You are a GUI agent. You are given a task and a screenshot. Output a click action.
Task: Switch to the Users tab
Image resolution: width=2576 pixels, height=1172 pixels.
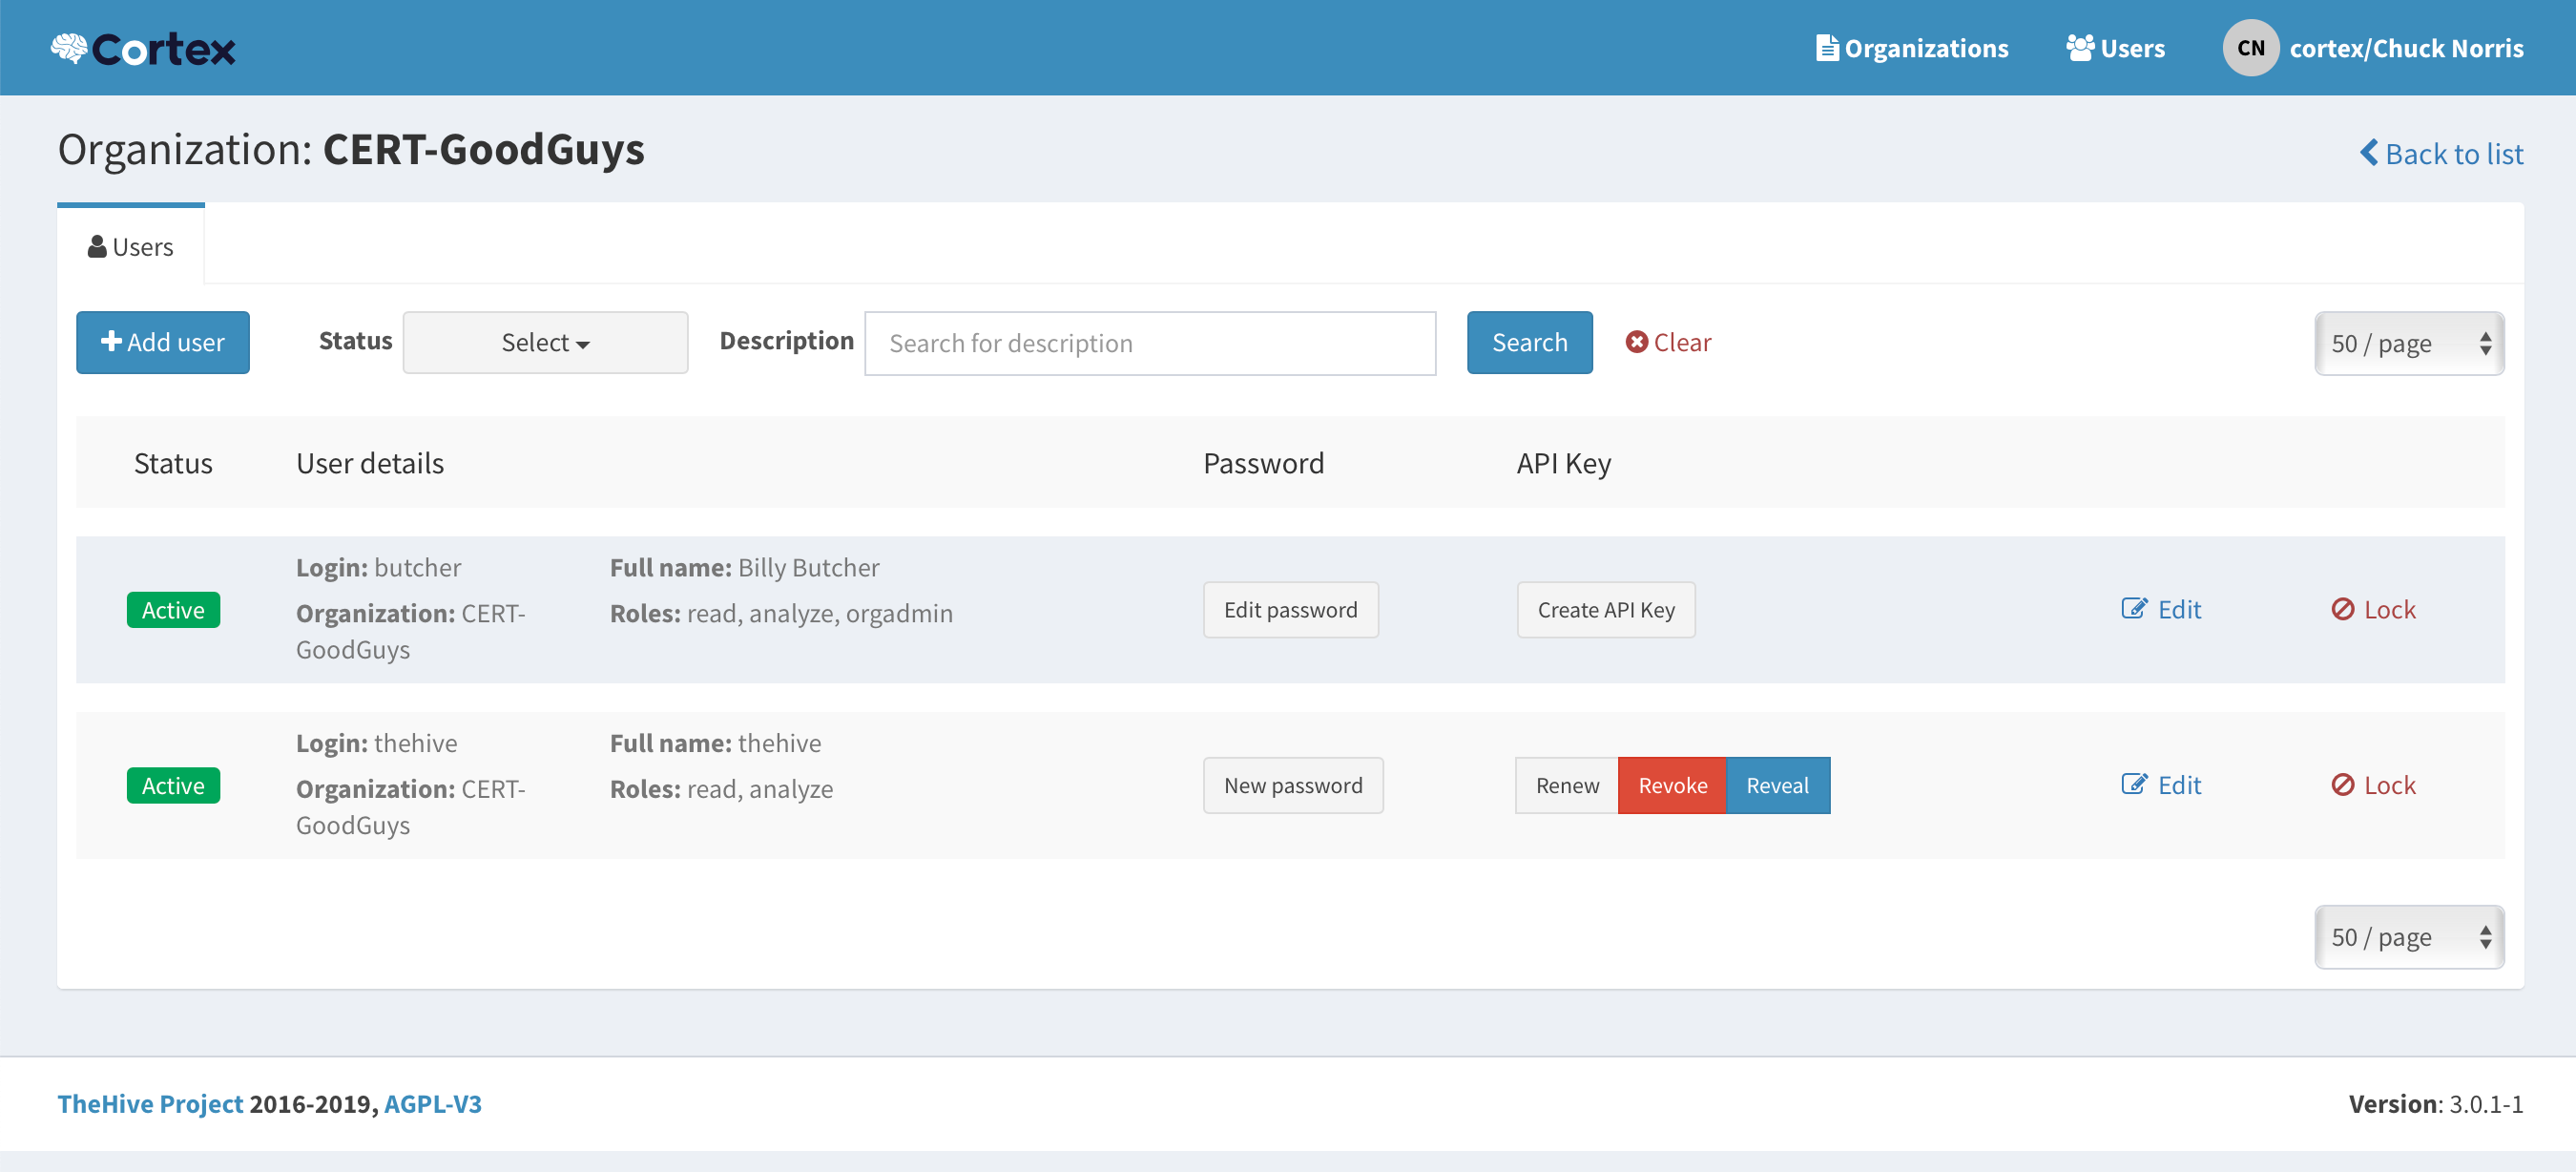(x=130, y=245)
